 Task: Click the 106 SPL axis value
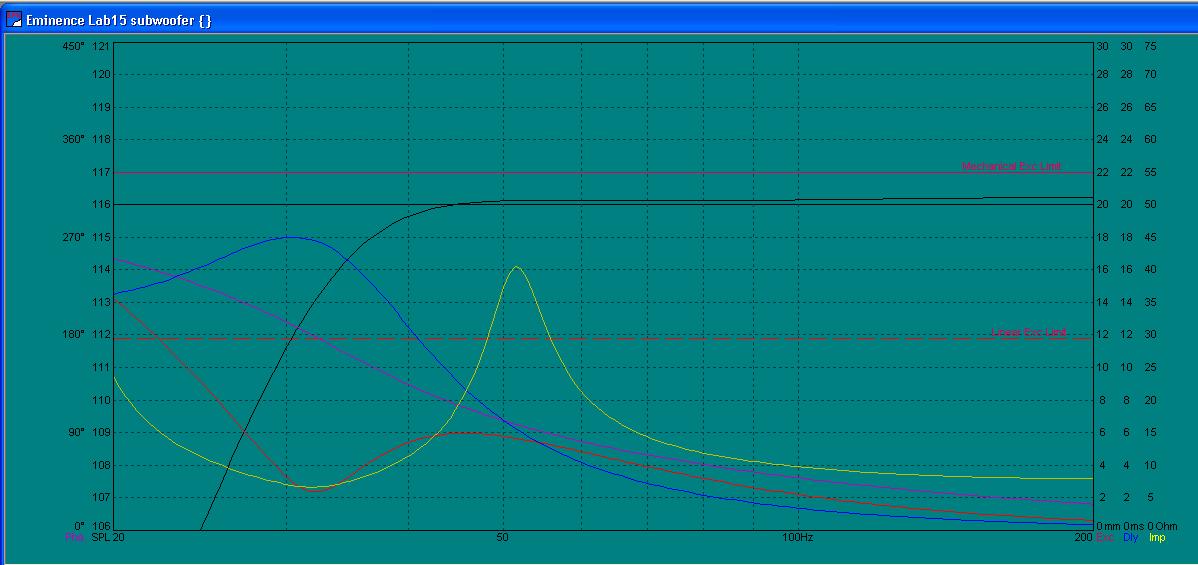[x=101, y=526]
